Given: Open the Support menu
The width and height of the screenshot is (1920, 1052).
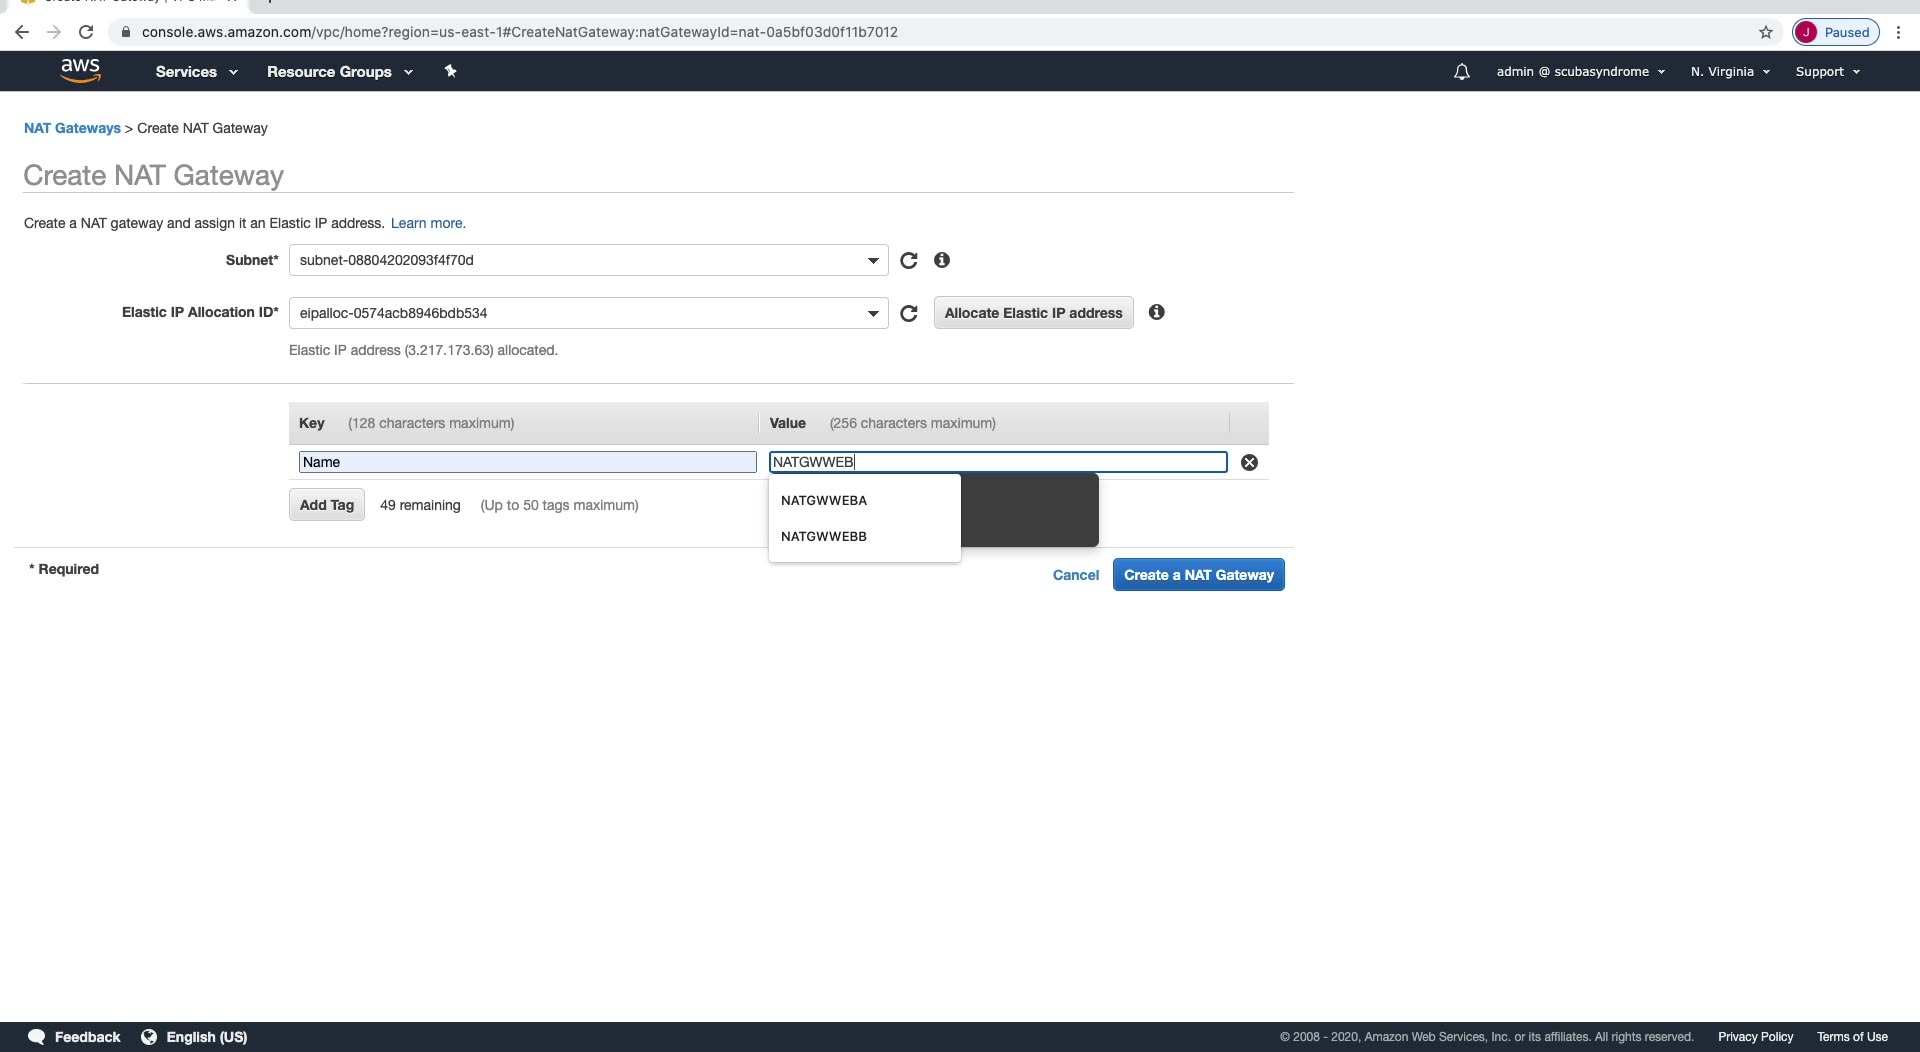Looking at the screenshot, I should pyautogui.click(x=1827, y=72).
